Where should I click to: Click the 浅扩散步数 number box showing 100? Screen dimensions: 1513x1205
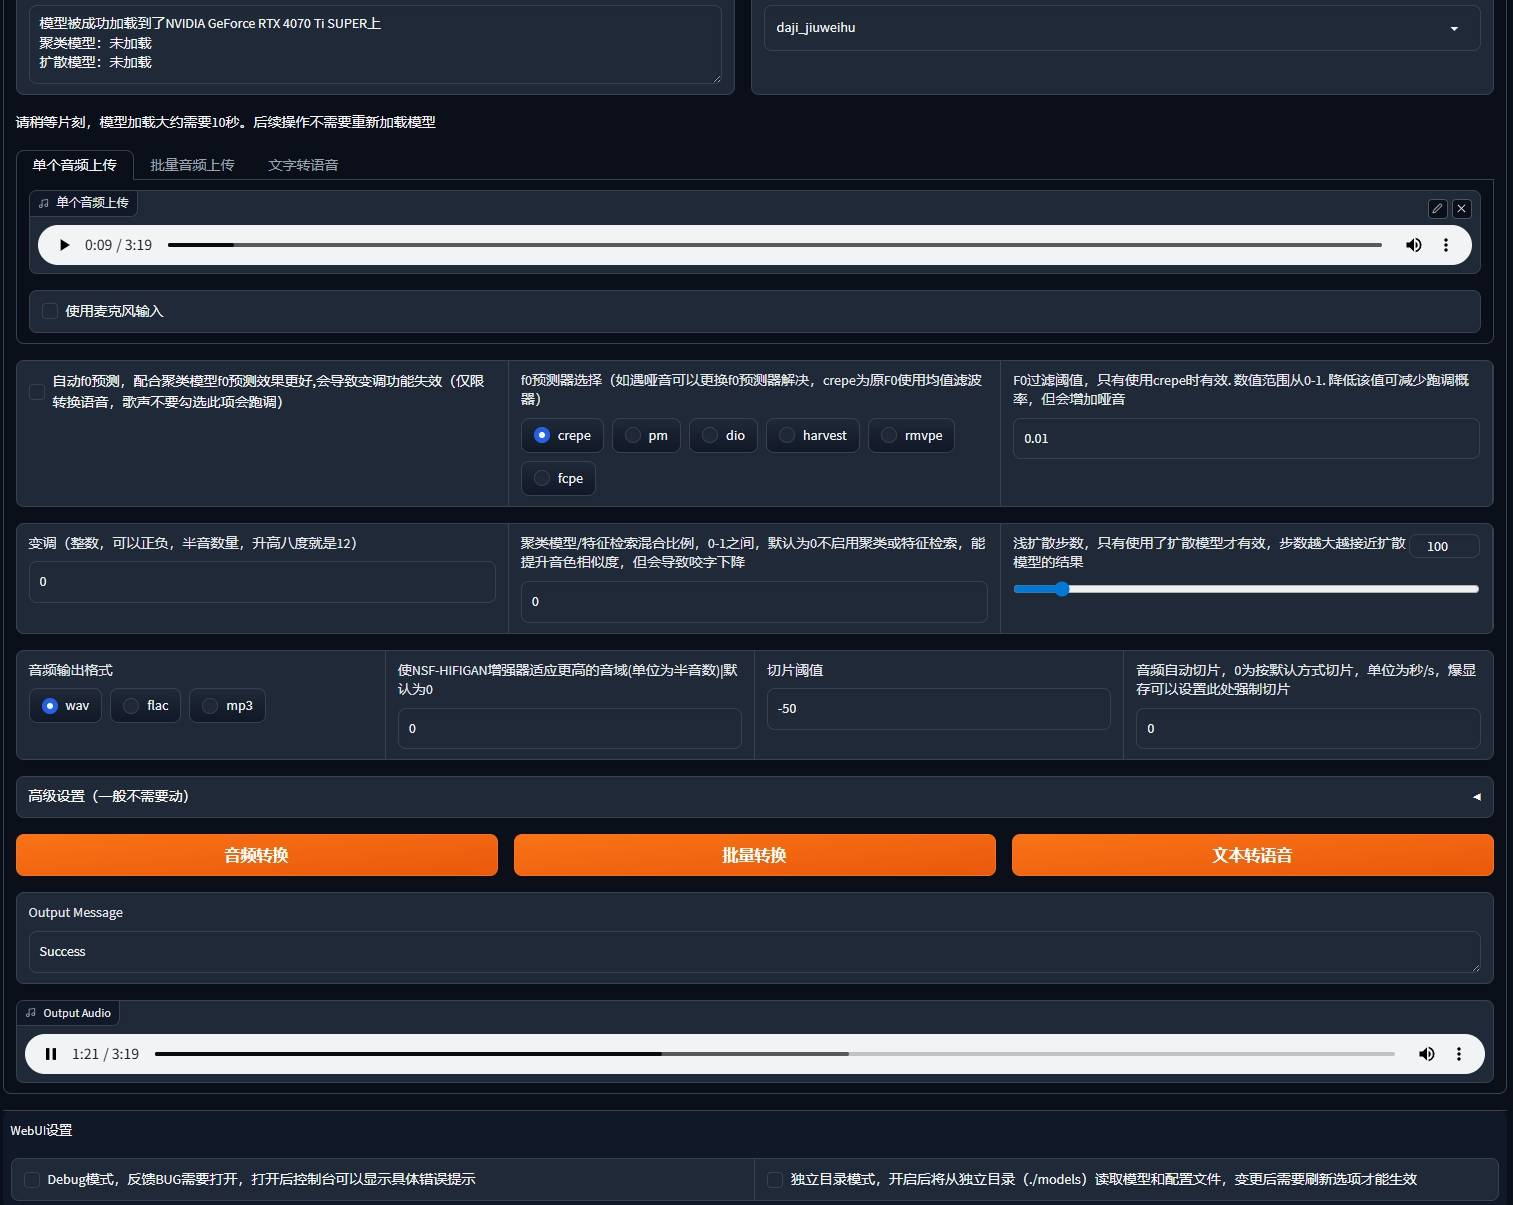(1445, 546)
